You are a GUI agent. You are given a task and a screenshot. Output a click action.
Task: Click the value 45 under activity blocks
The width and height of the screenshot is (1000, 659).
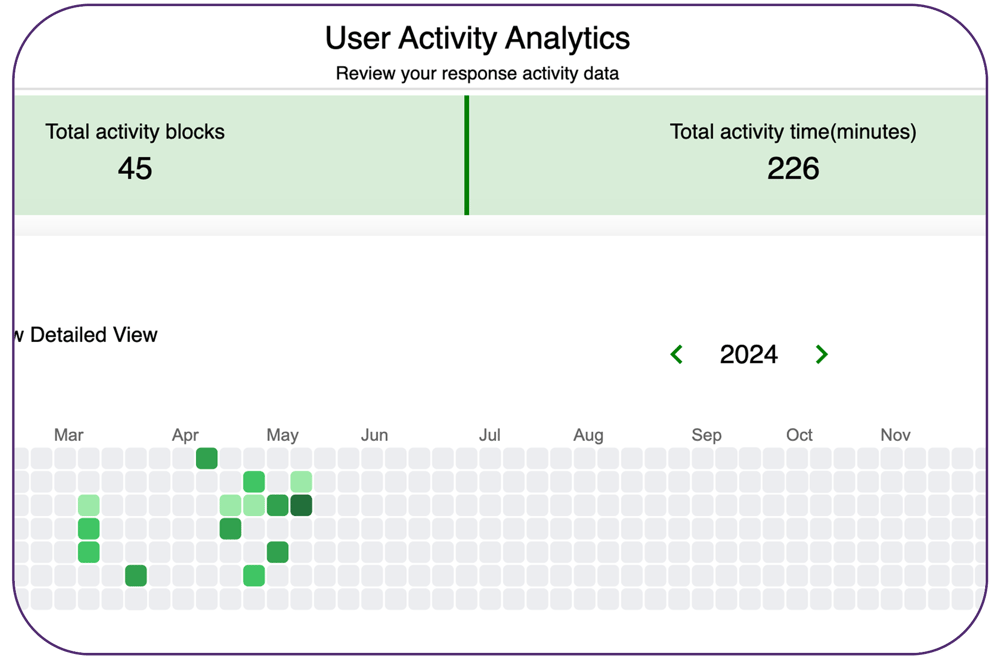(135, 168)
